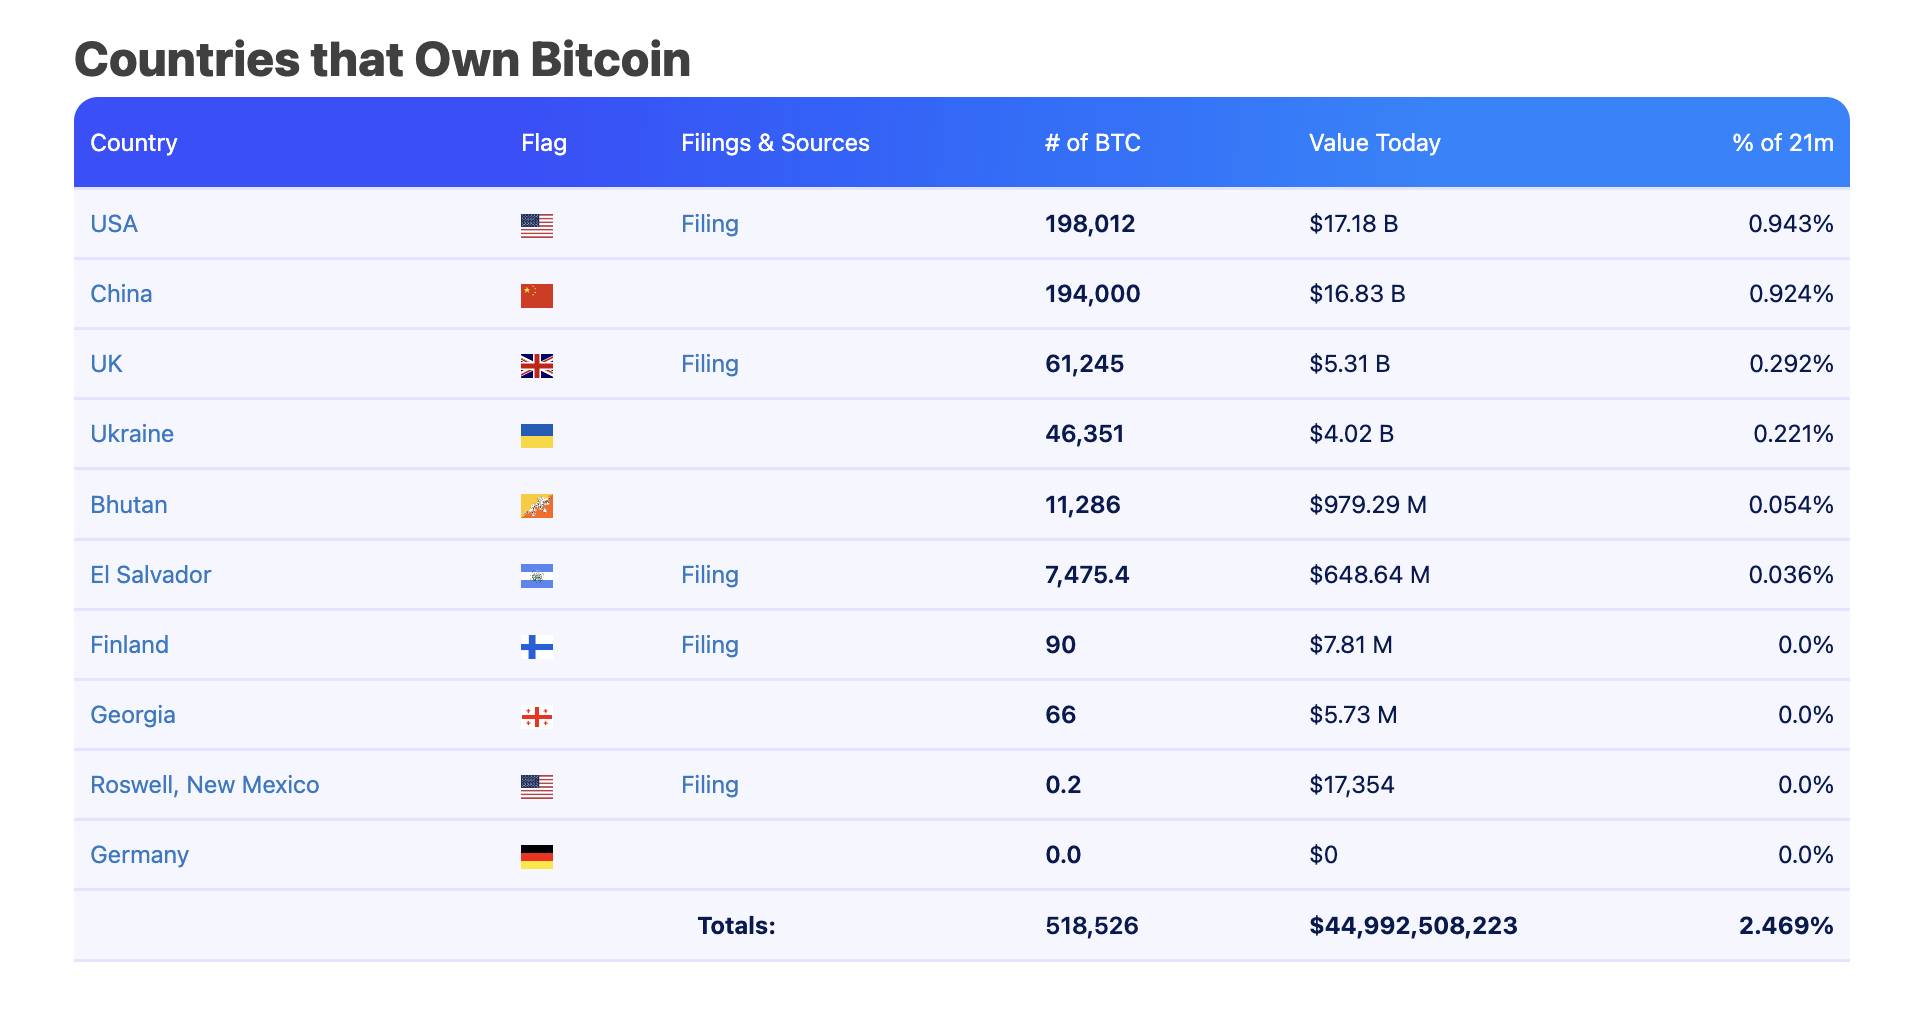Open the Bhutan country link
The width and height of the screenshot is (1920, 1018).
point(129,505)
